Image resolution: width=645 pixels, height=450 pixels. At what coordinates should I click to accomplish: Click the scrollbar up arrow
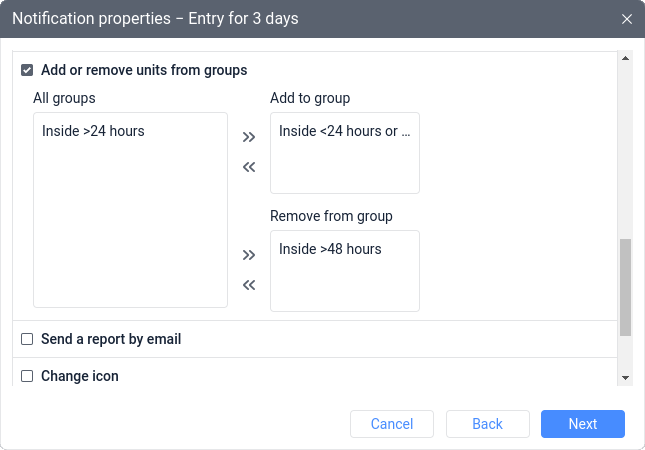point(626,59)
